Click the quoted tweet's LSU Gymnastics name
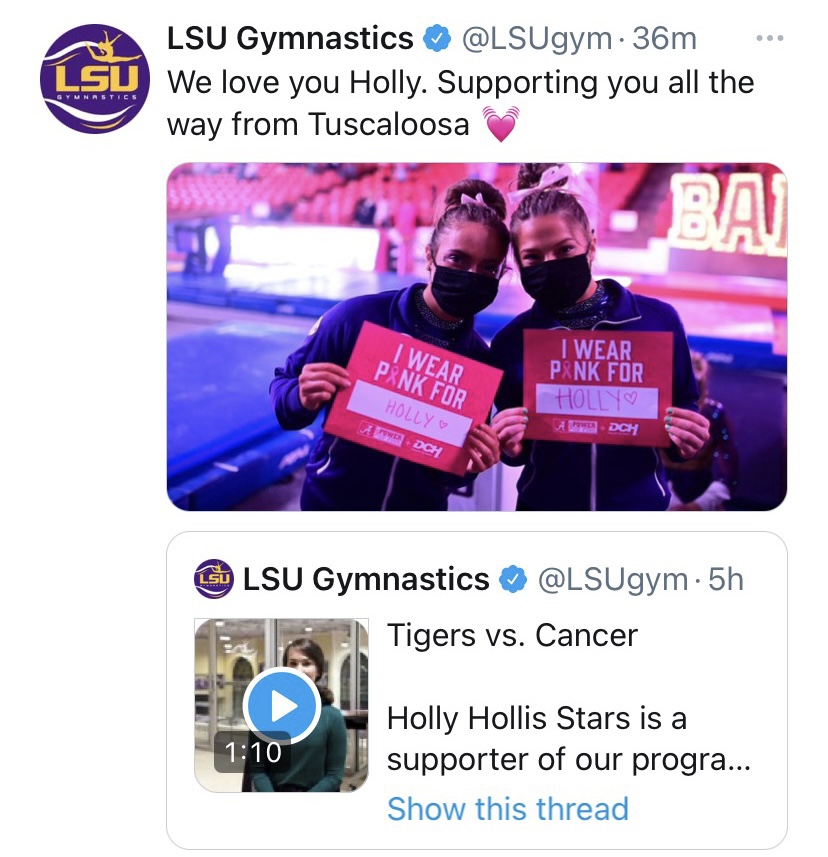Screen dimensions: 828x857 (366, 579)
